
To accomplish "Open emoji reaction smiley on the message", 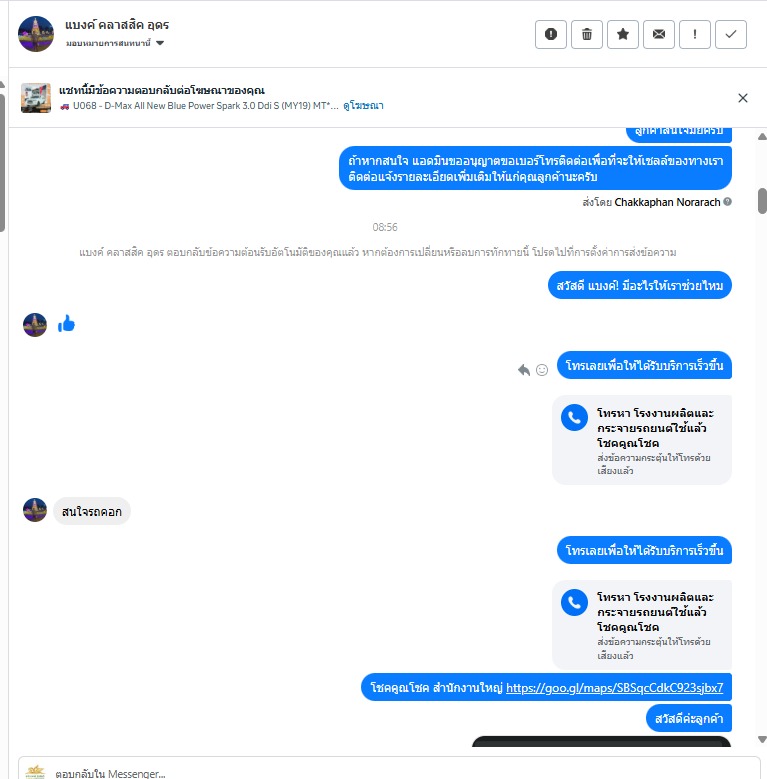I will 542,370.
